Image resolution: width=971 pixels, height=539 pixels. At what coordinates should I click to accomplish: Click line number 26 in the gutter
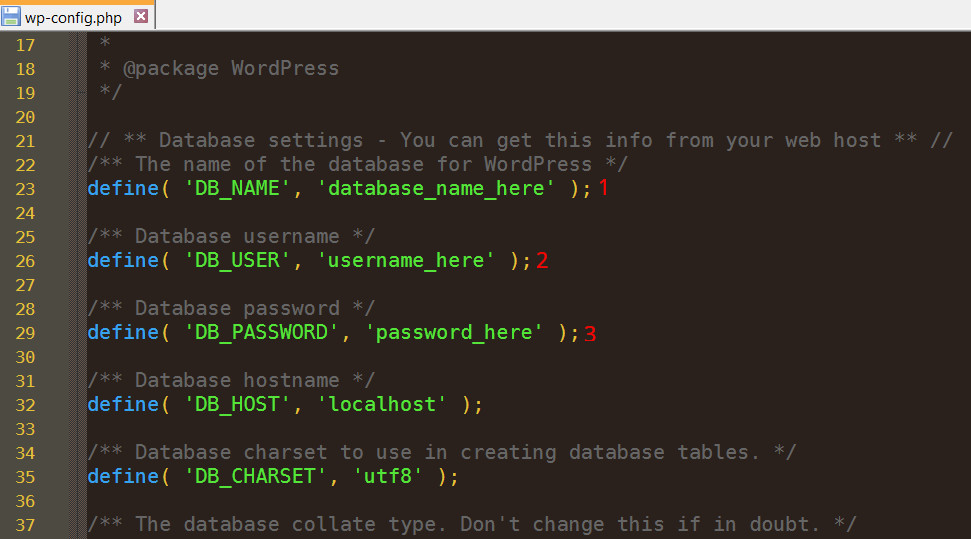(x=25, y=261)
